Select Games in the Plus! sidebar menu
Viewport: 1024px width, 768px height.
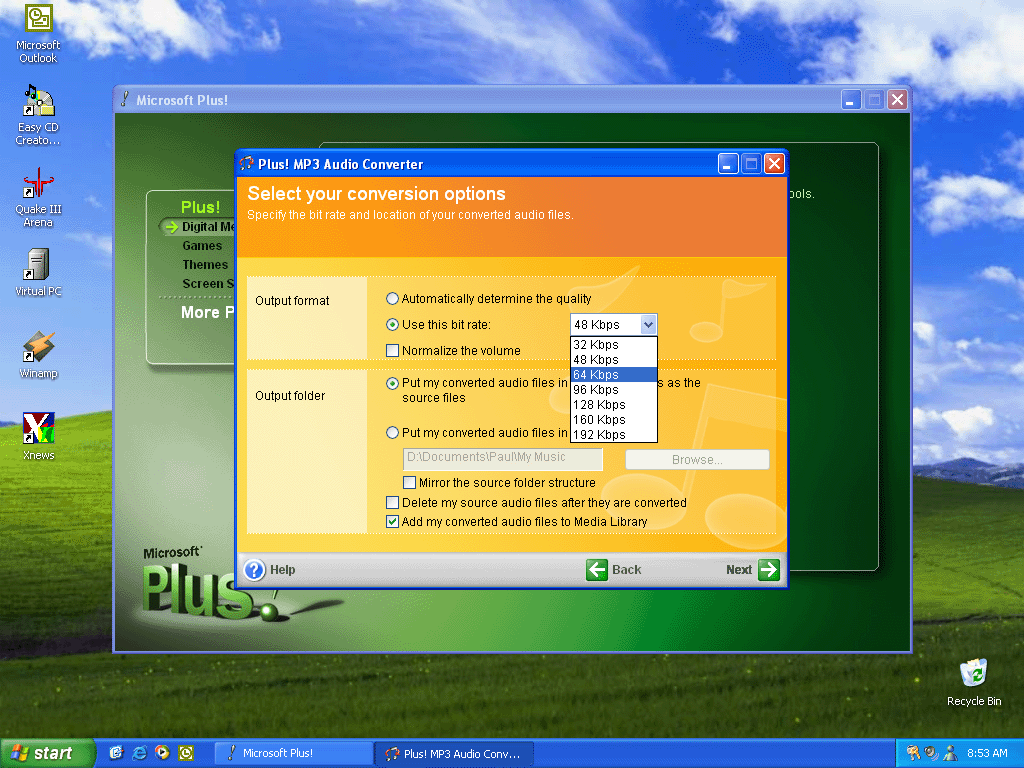(x=202, y=246)
